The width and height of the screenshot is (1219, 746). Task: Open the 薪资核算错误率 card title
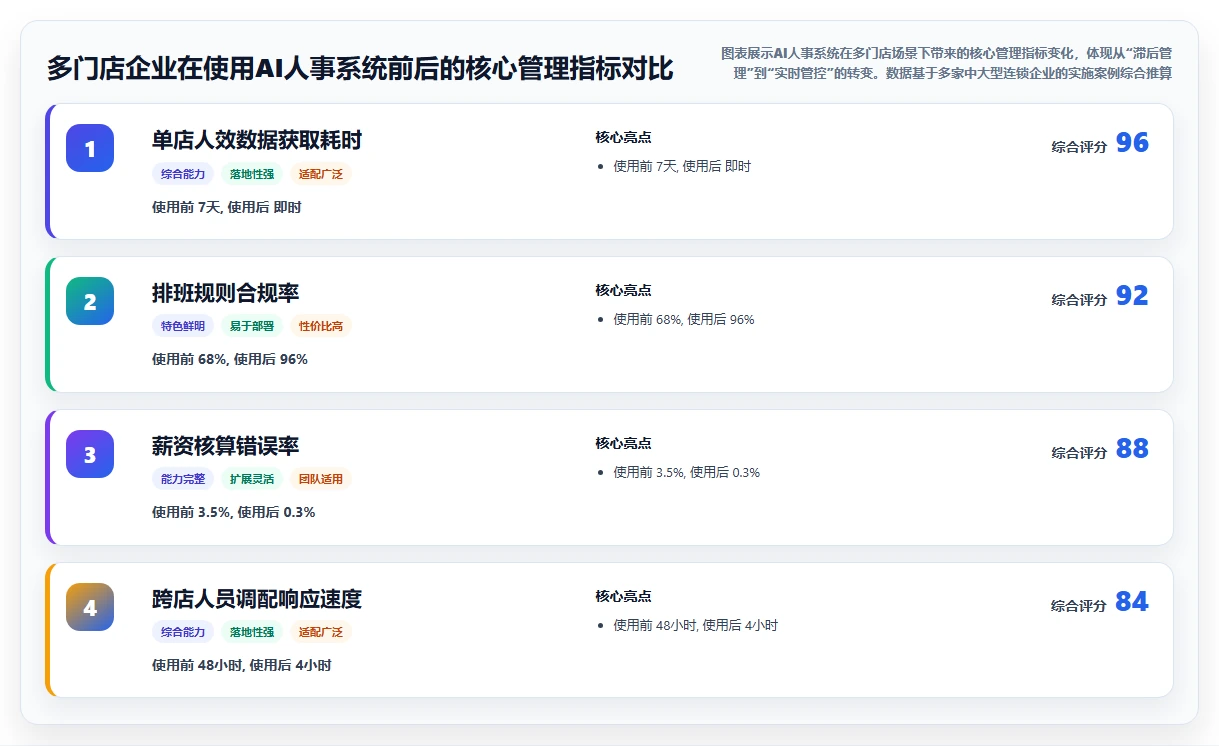pos(225,446)
